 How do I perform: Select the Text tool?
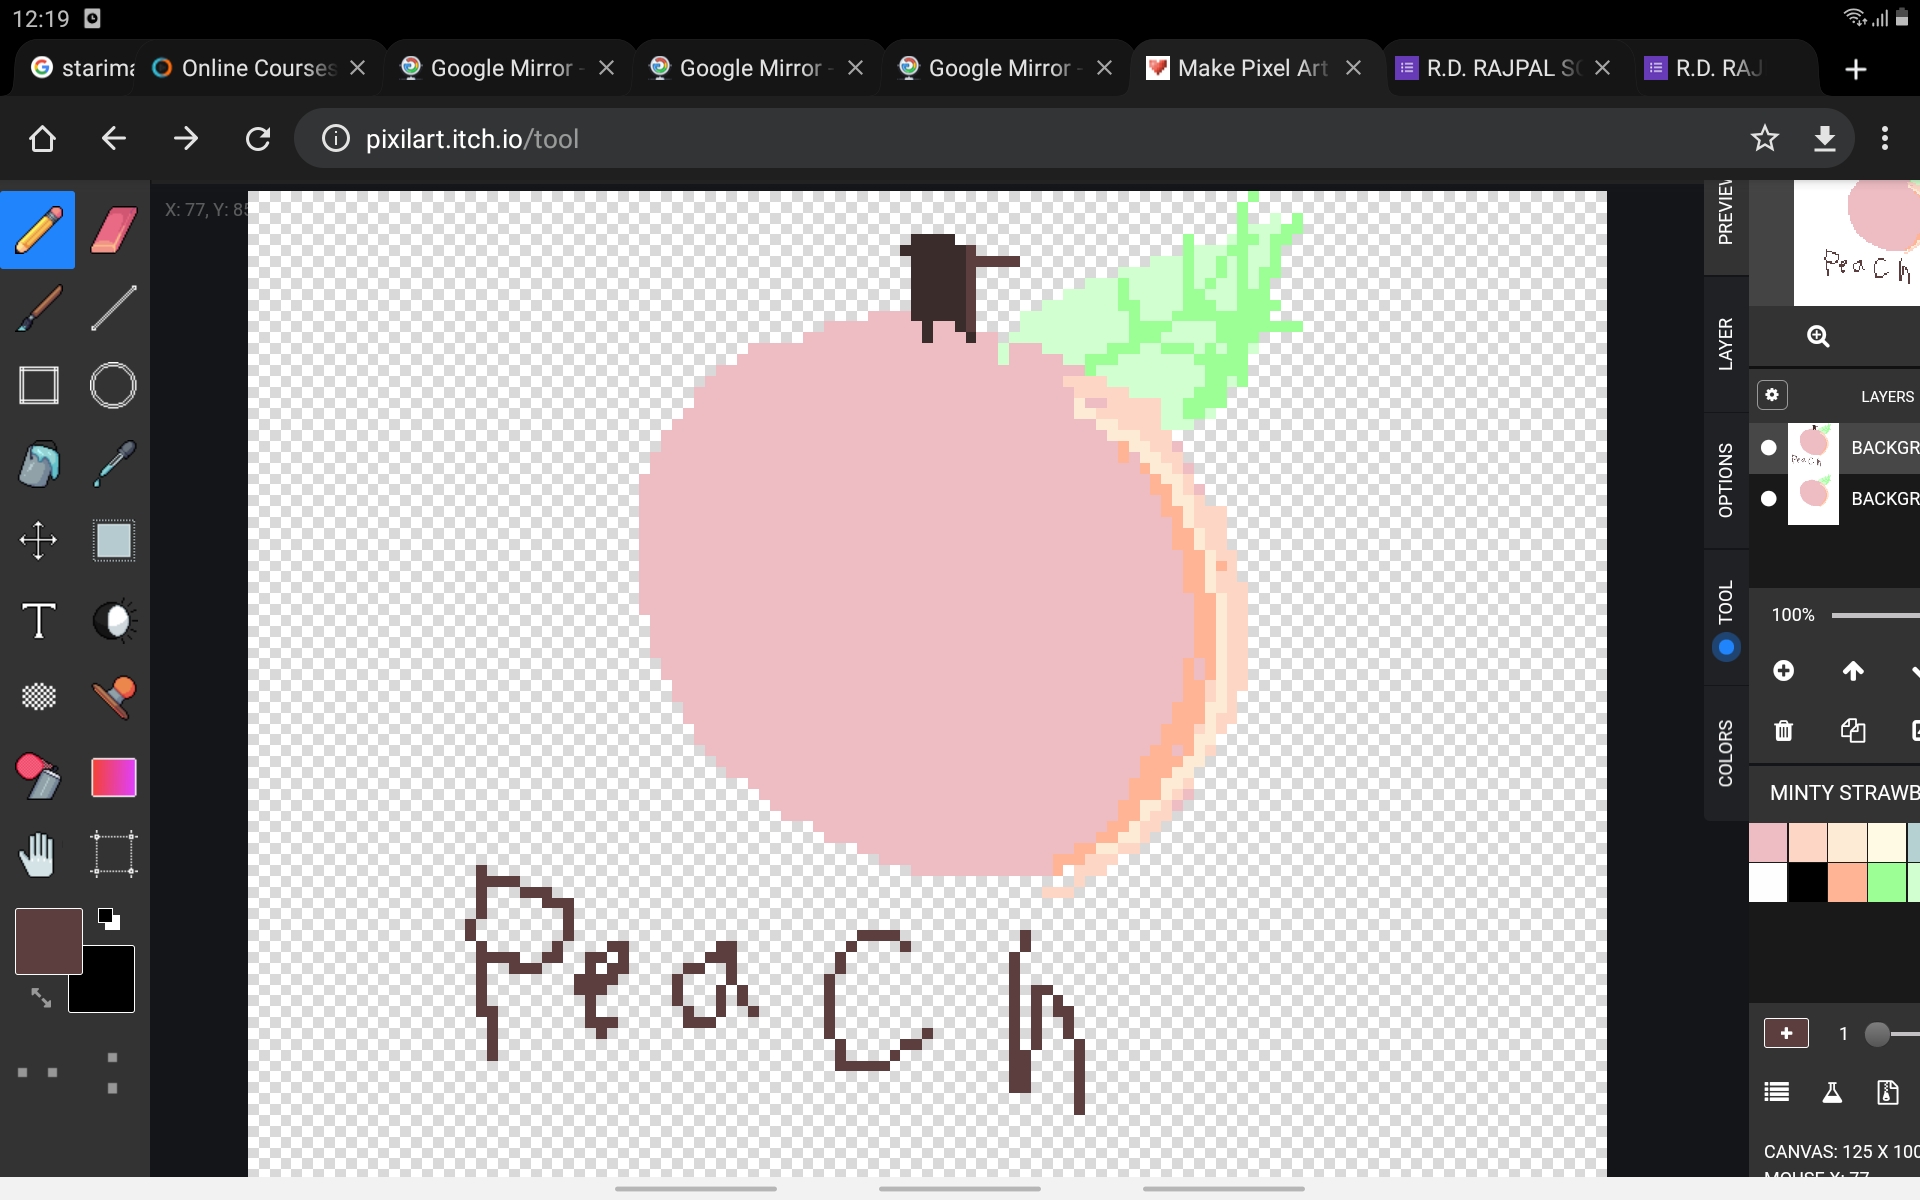click(39, 619)
